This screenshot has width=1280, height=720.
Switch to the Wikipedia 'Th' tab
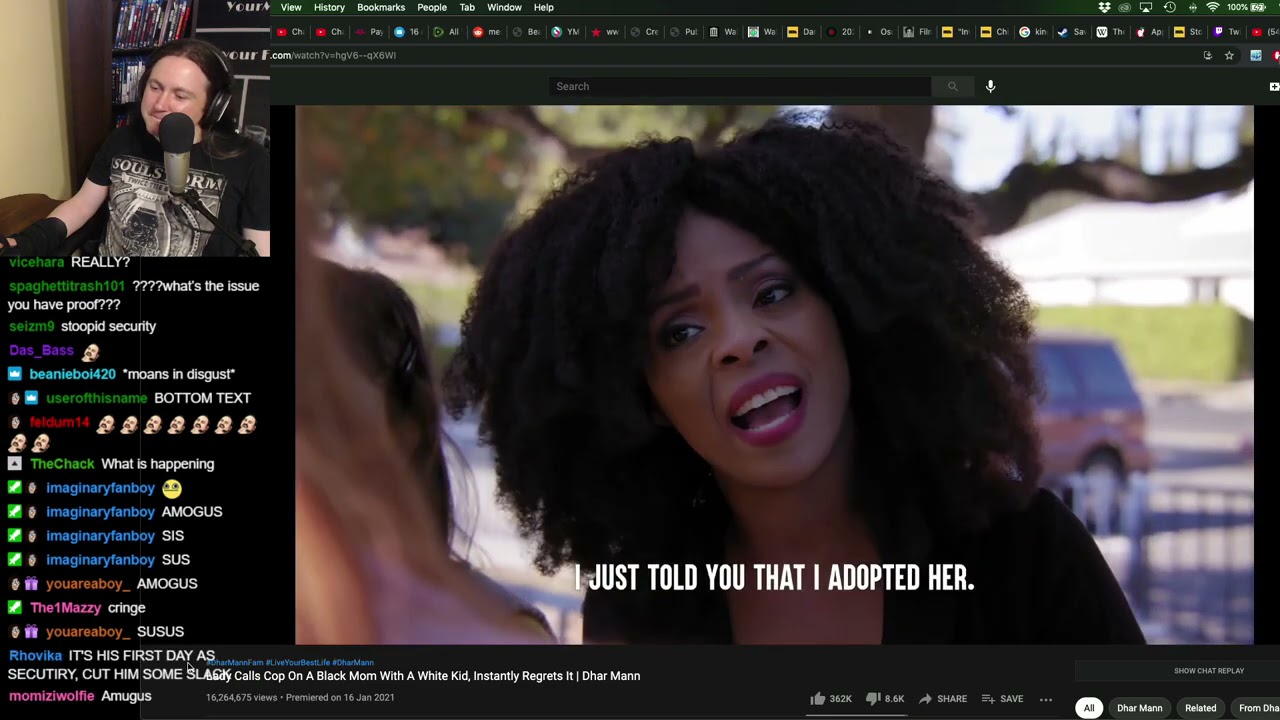click(1110, 32)
